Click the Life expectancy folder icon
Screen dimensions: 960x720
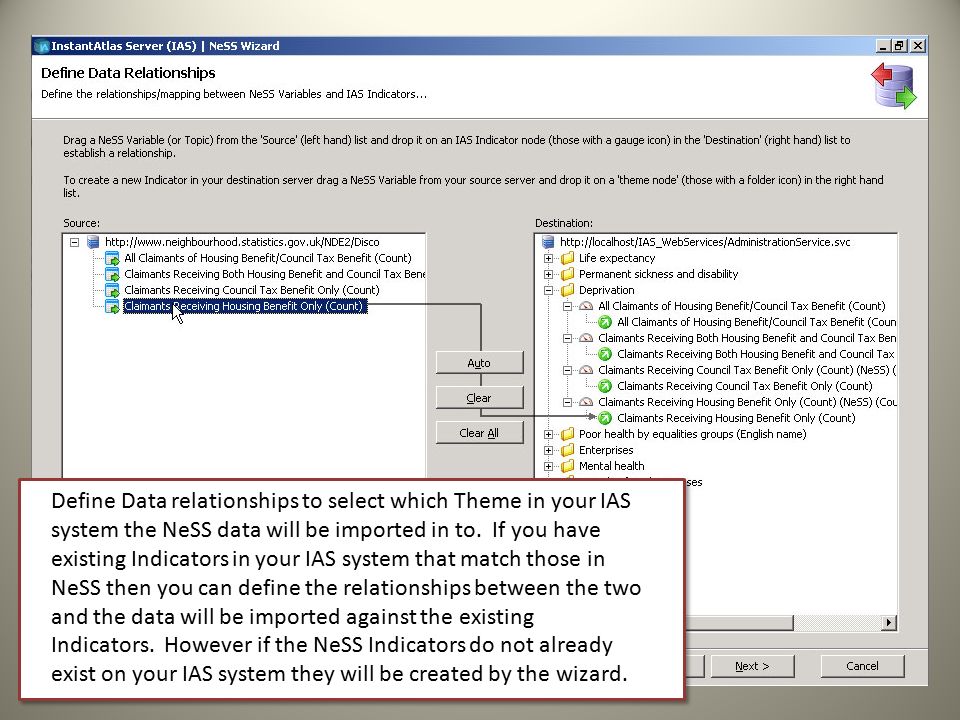(x=568, y=258)
